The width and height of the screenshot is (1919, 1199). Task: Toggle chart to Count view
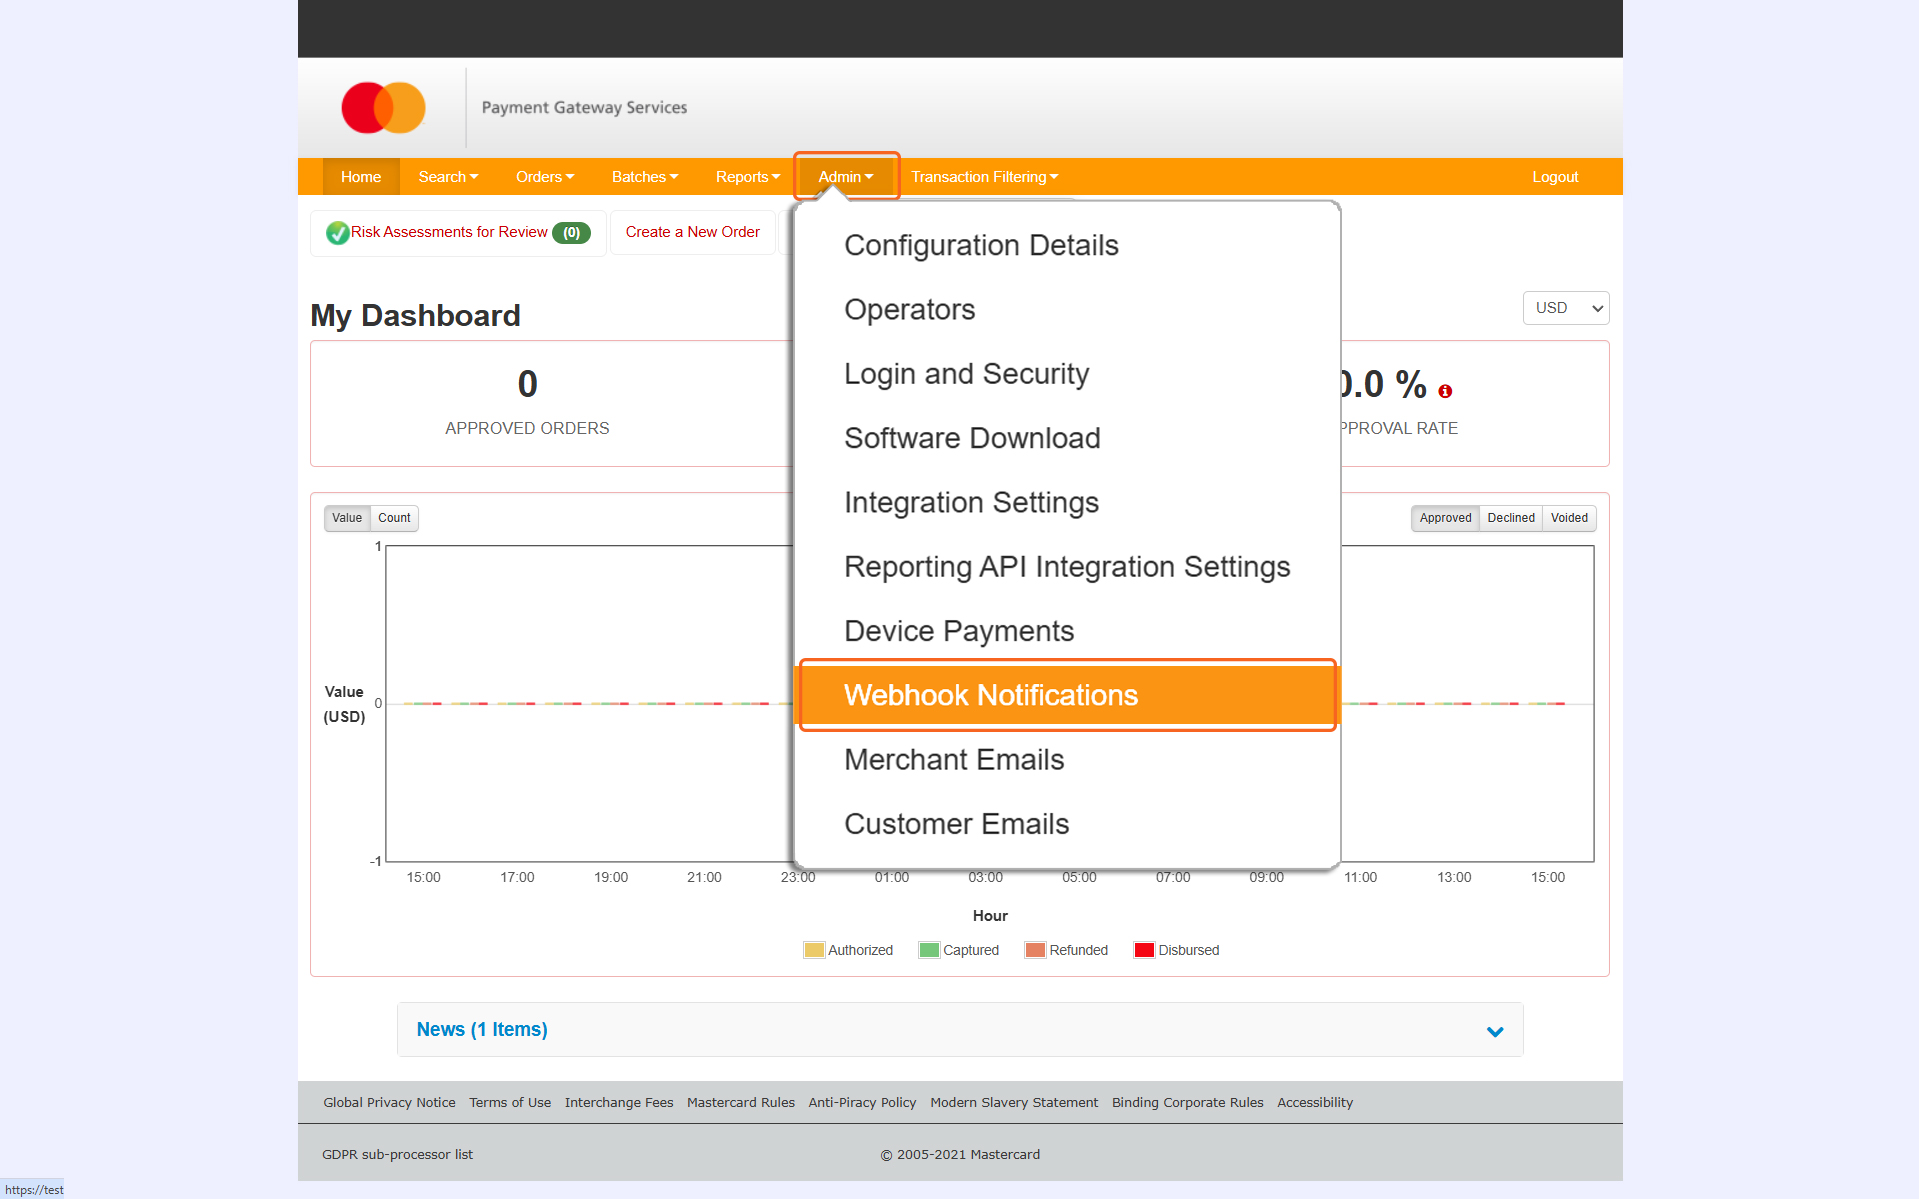[394, 518]
